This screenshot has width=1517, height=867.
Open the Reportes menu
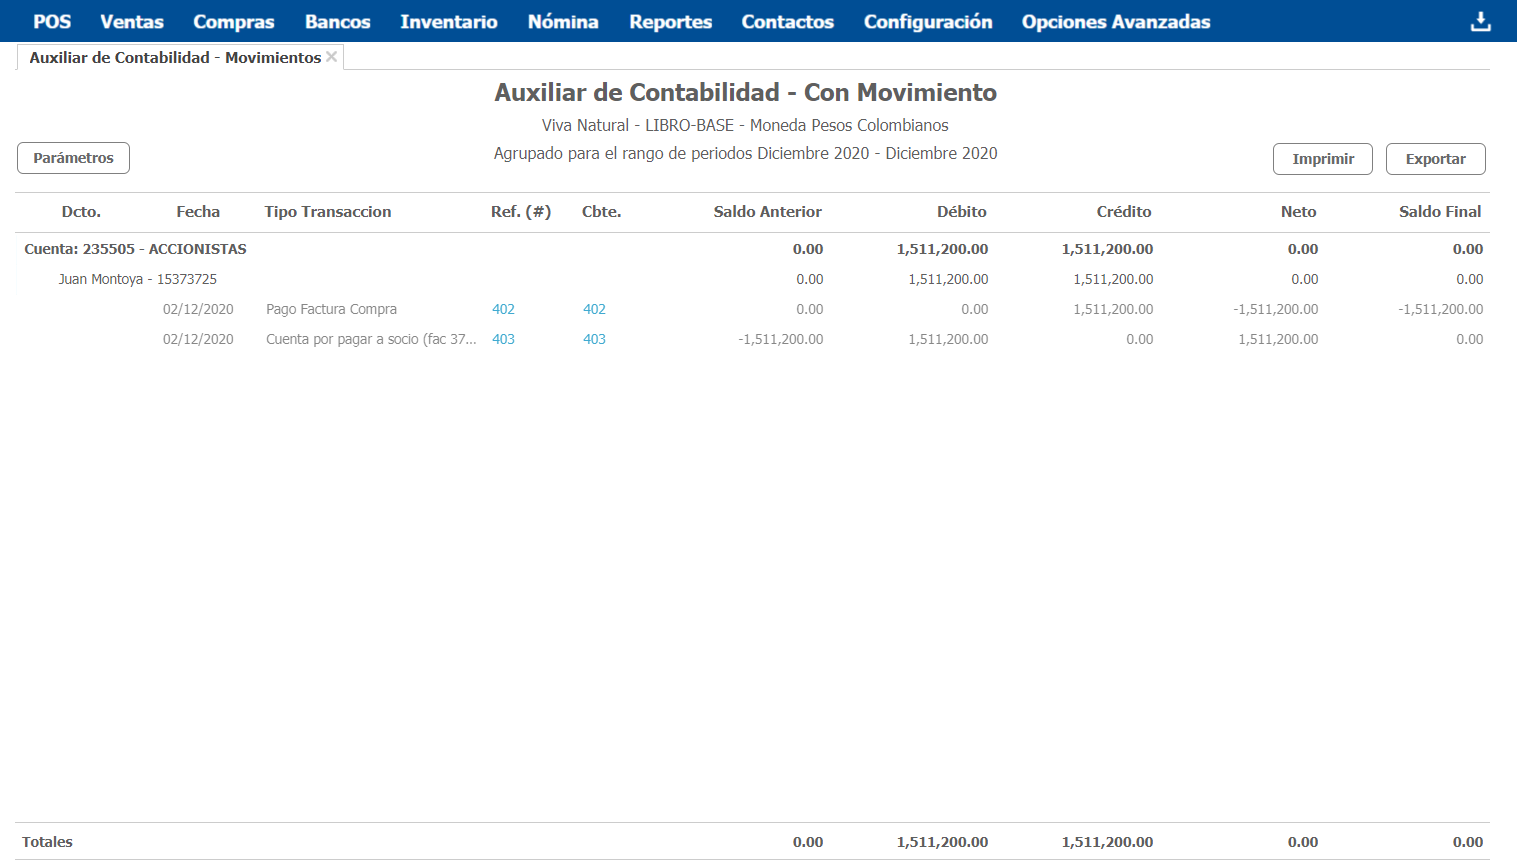tap(670, 22)
